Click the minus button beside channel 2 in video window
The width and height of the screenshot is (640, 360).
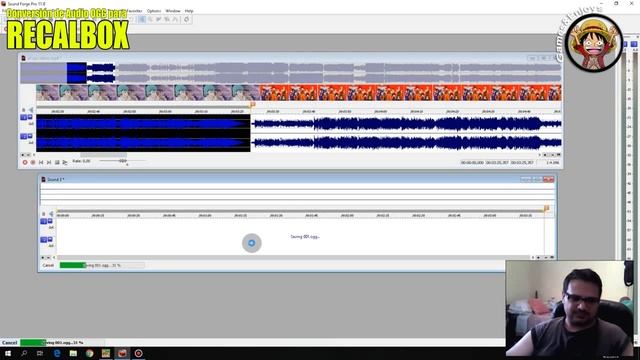click(30, 136)
